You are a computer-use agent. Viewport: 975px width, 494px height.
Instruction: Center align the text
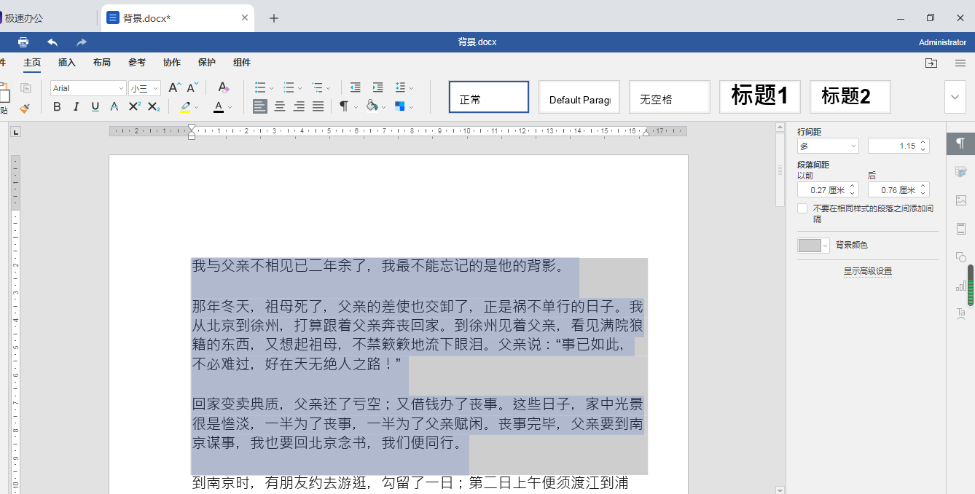280,106
